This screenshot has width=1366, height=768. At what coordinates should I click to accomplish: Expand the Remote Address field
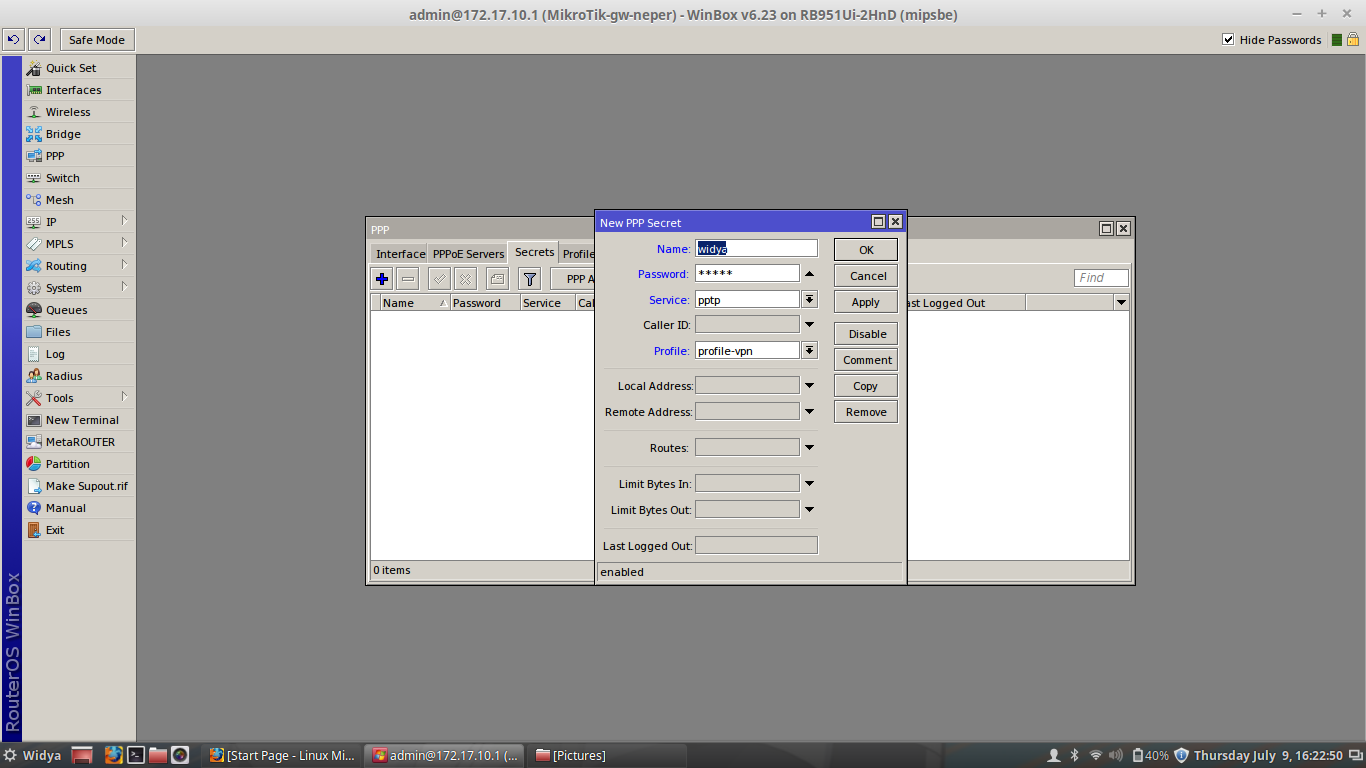[810, 412]
